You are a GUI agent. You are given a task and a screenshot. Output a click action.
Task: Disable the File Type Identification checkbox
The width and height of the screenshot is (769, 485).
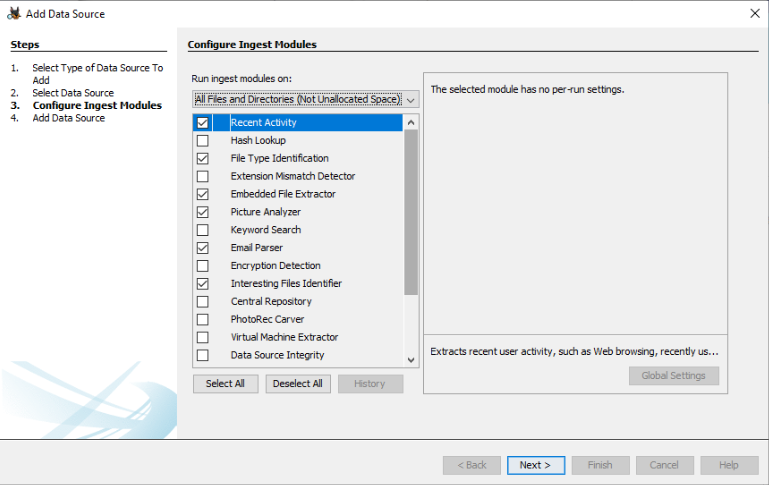(x=203, y=159)
